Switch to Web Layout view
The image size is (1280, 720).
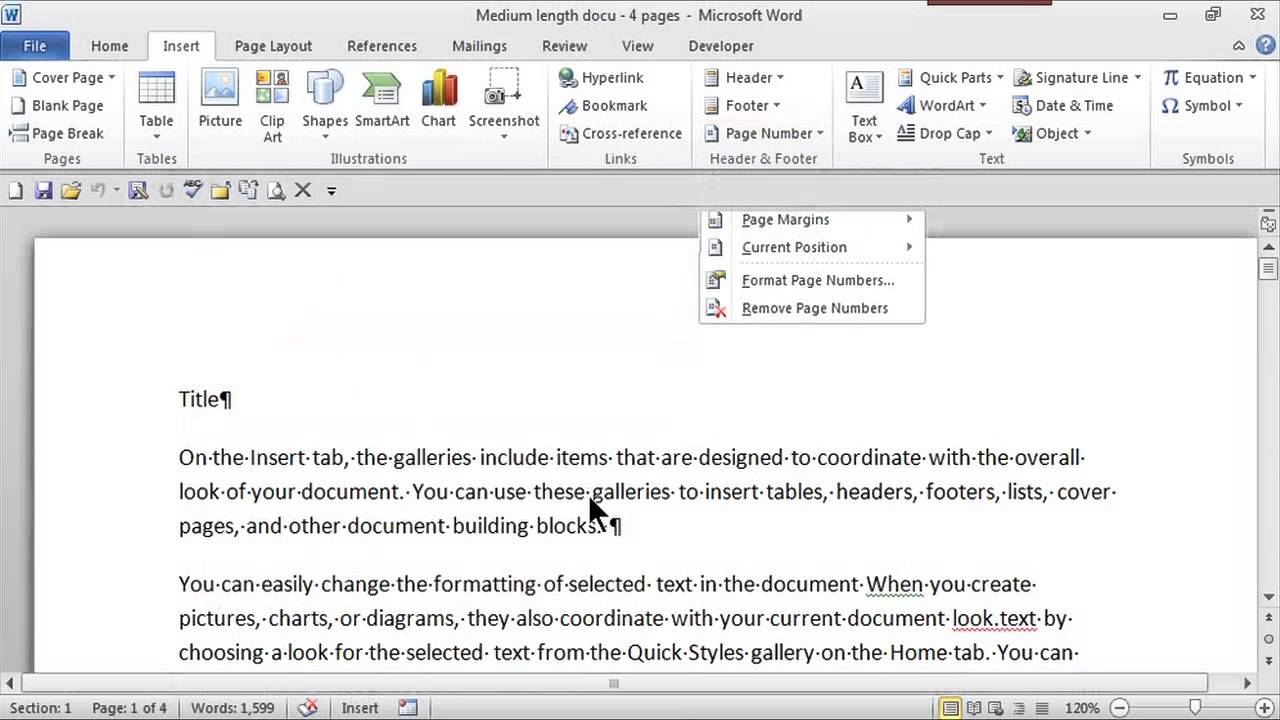tap(995, 708)
